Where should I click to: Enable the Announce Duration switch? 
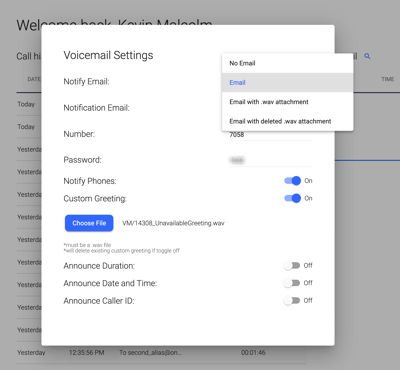pyautogui.click(x=292, y=266)
